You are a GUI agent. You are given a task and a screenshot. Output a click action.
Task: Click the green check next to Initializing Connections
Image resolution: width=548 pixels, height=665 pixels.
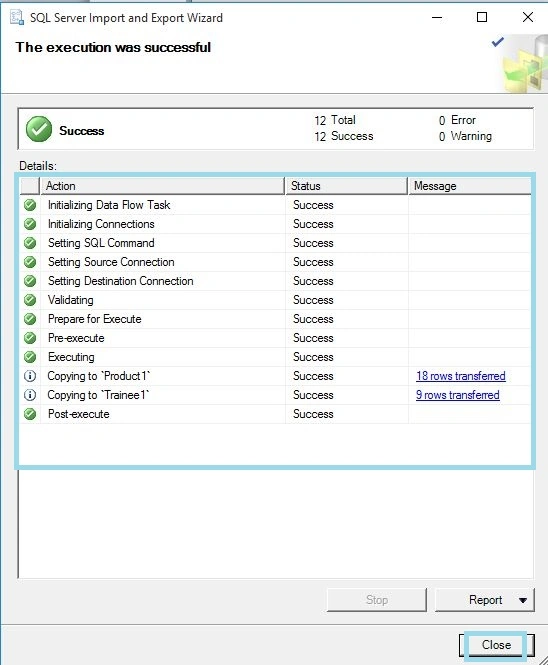coord(30,224)
